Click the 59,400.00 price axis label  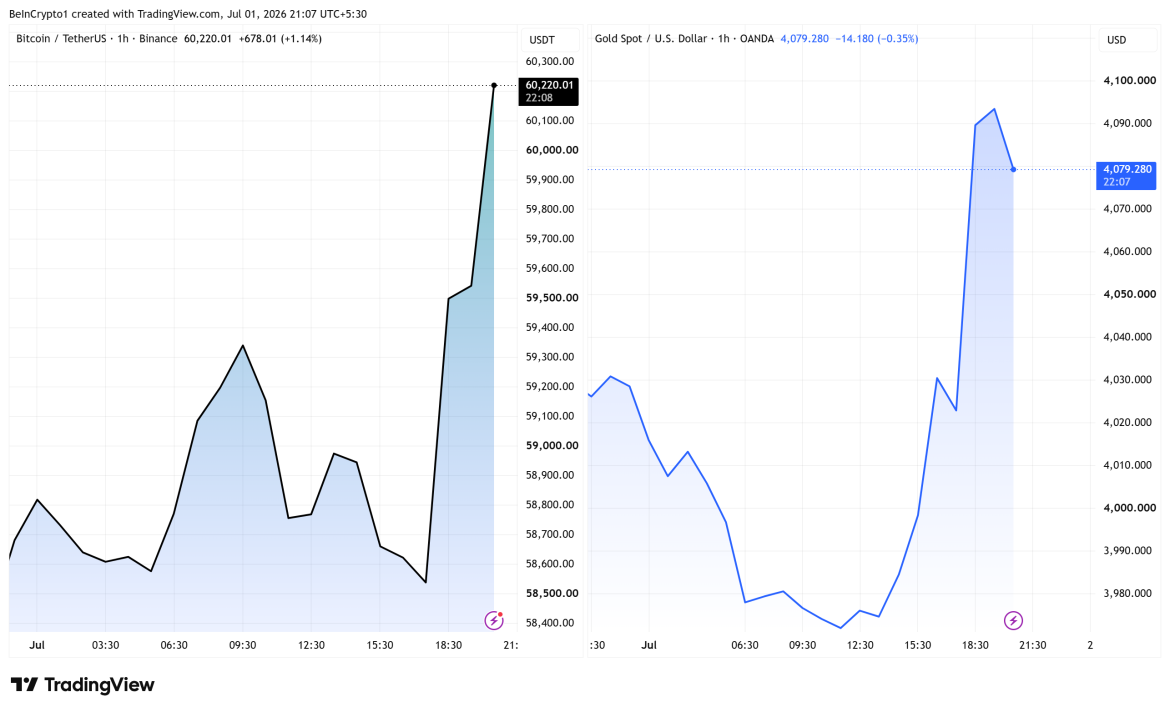(x=550, y=327)
